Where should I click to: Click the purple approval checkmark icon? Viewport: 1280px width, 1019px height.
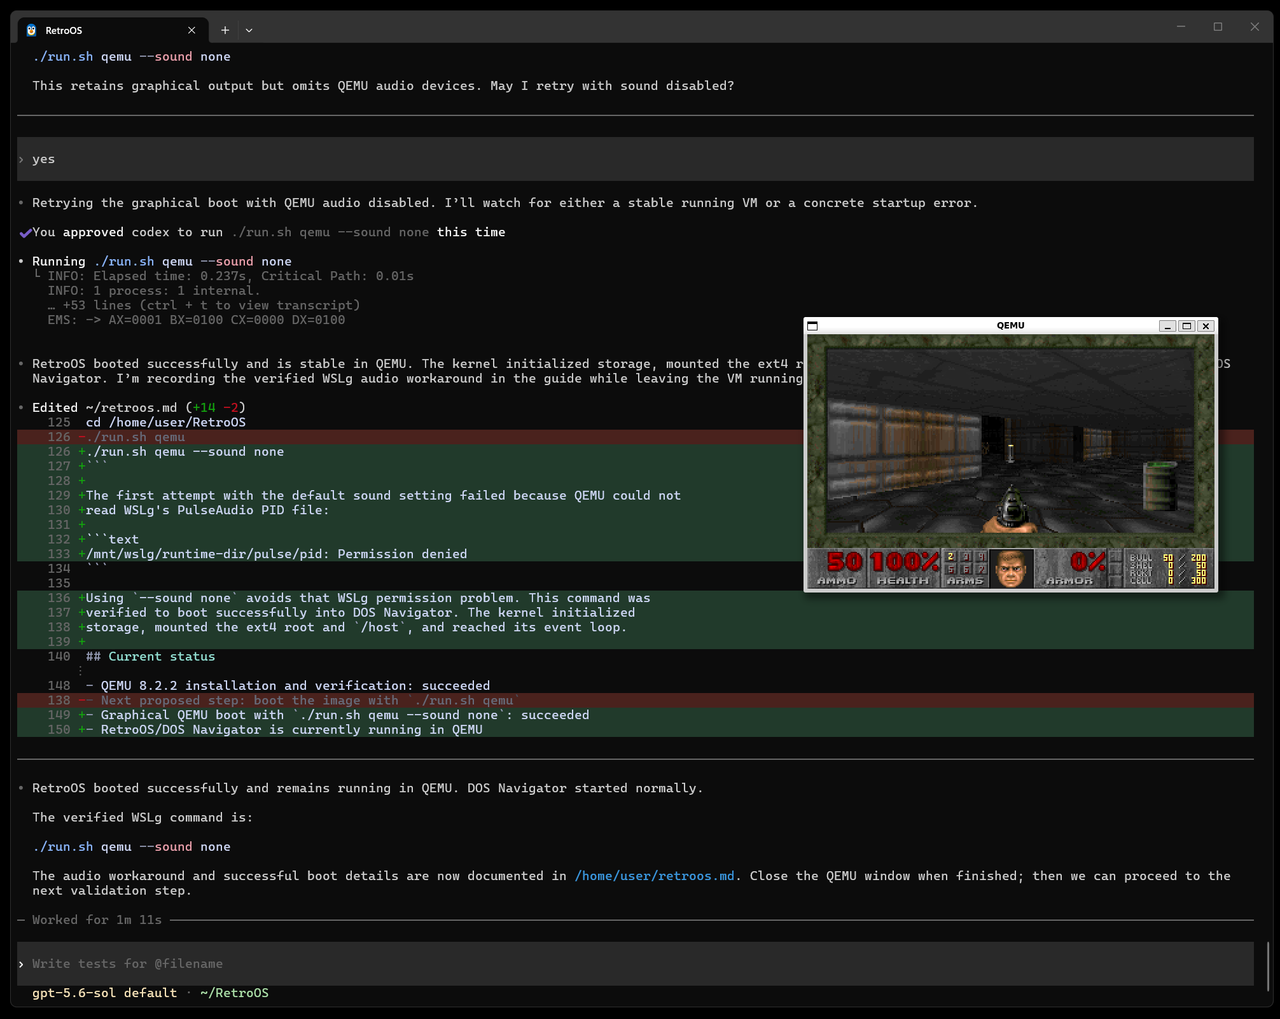[25, 233]
